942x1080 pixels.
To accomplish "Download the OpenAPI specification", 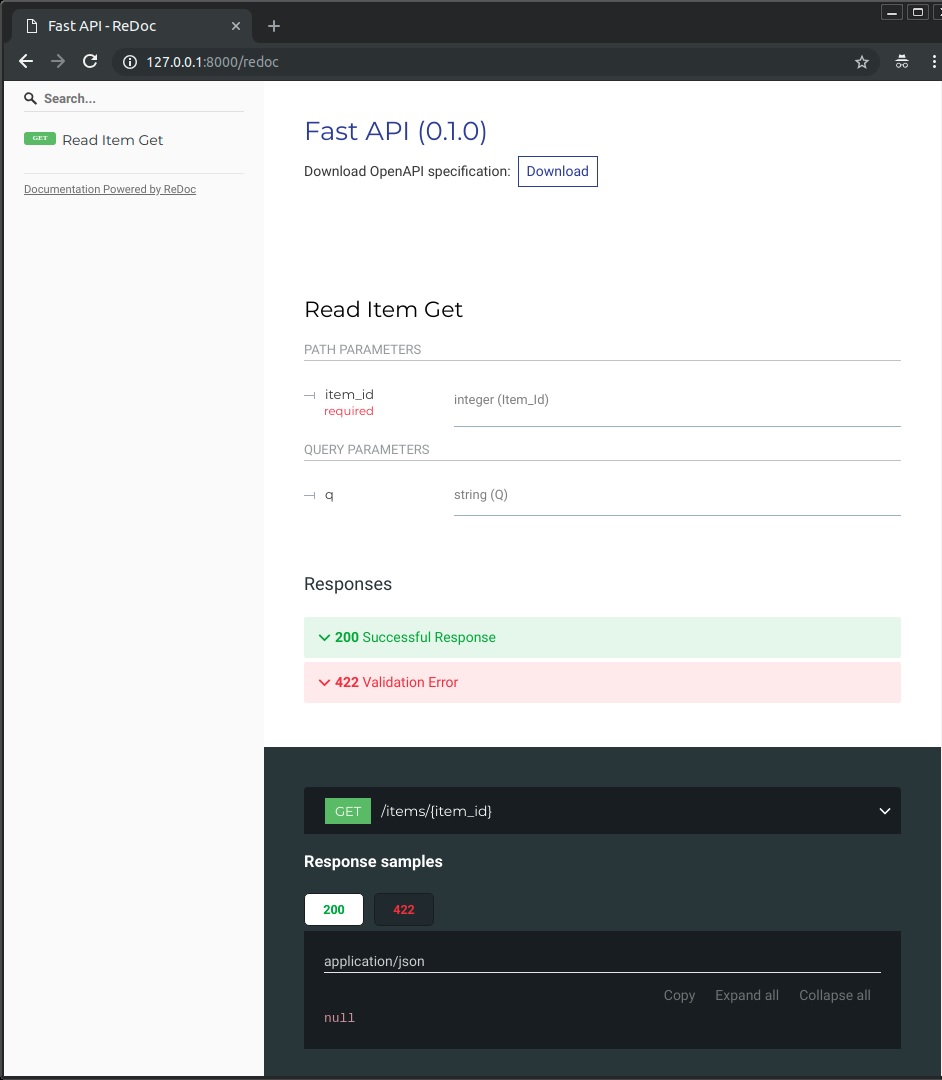I will (557, 171).
